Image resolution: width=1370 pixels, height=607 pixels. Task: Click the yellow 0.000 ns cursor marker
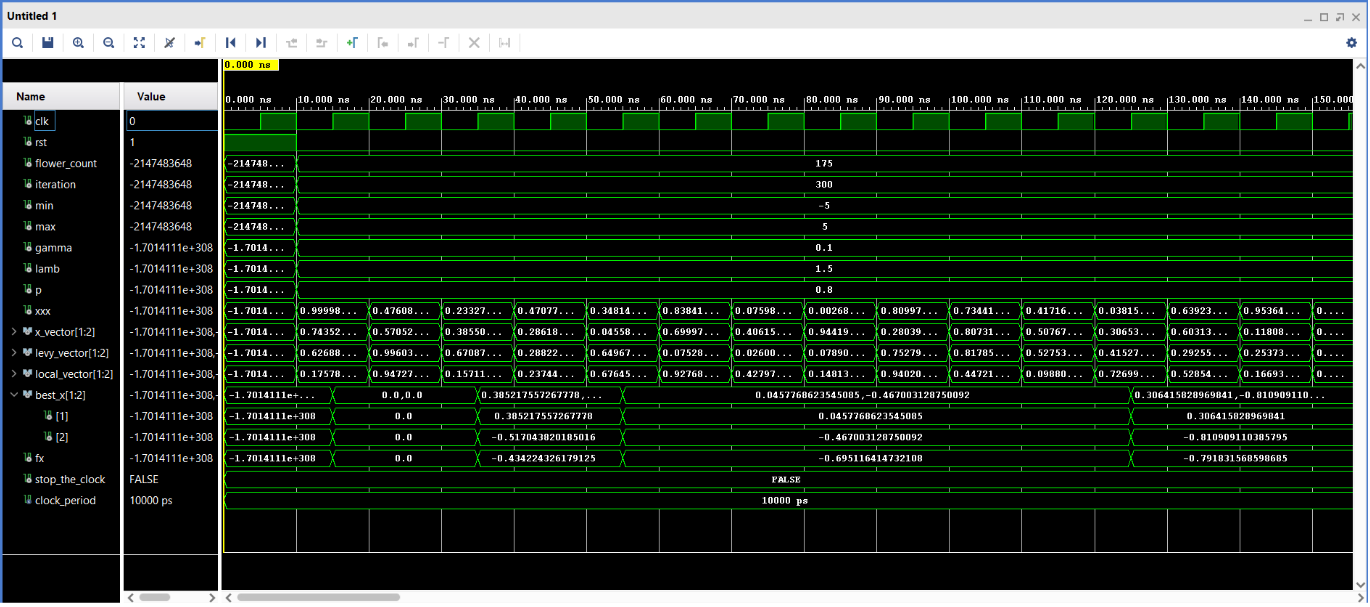(250, 65)
